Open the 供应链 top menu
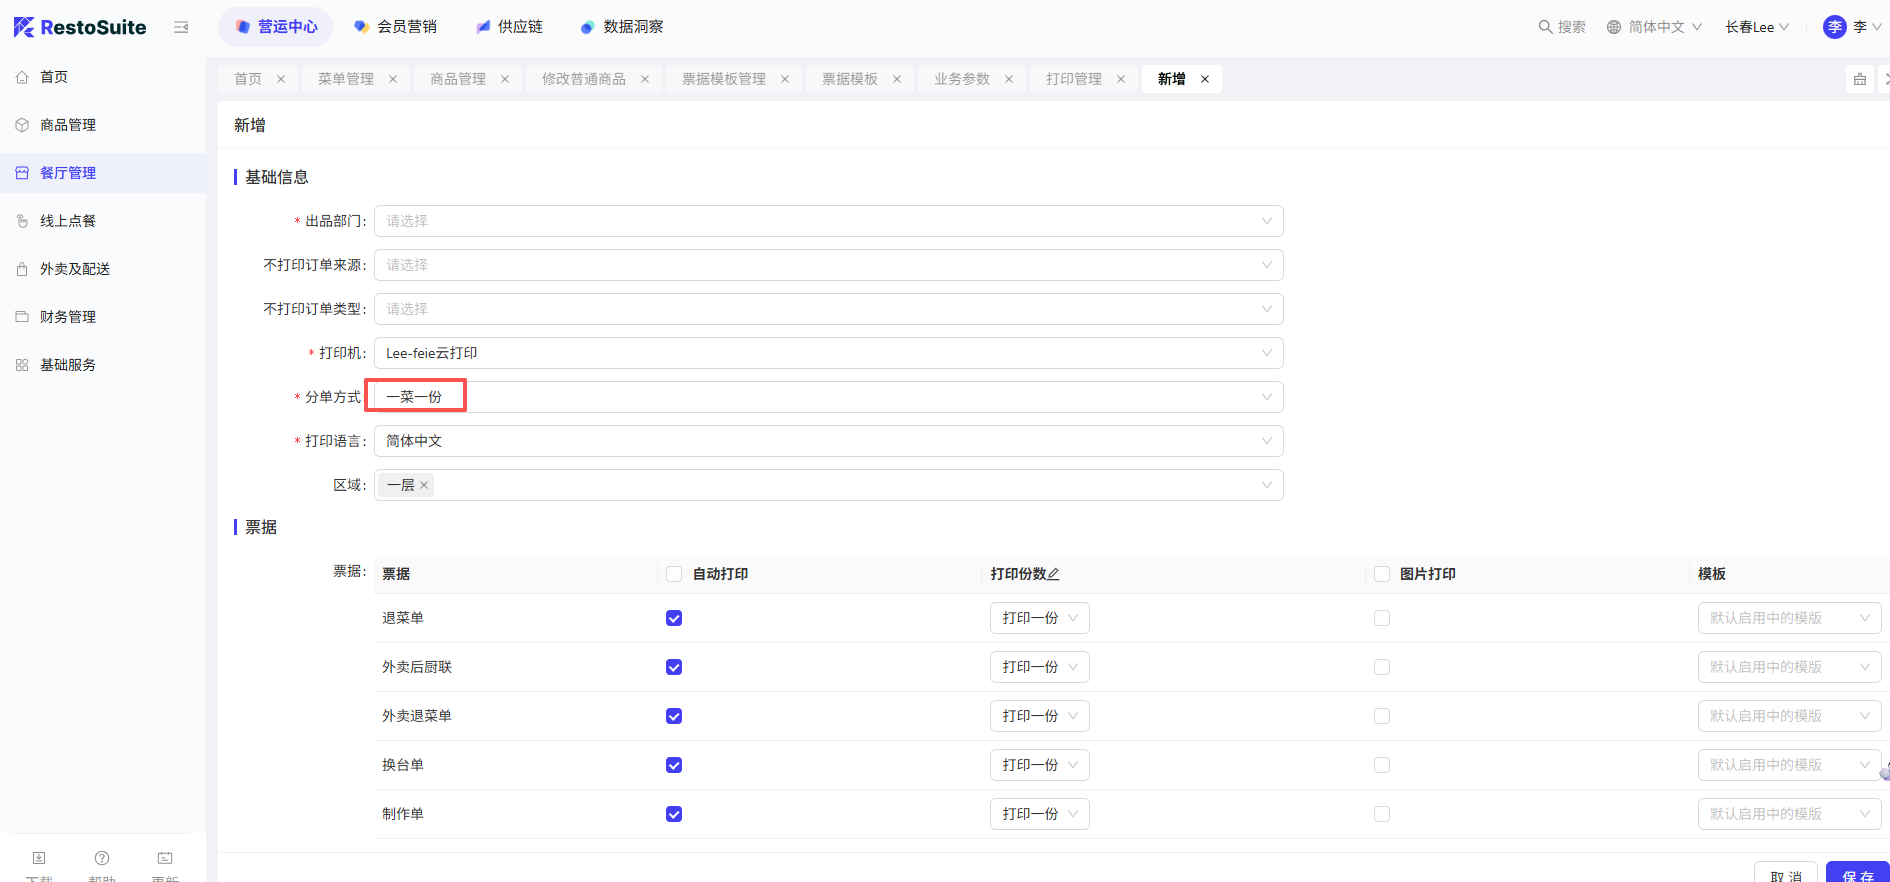The width and height of the screenshot is (1890, 882). point(510,27)
